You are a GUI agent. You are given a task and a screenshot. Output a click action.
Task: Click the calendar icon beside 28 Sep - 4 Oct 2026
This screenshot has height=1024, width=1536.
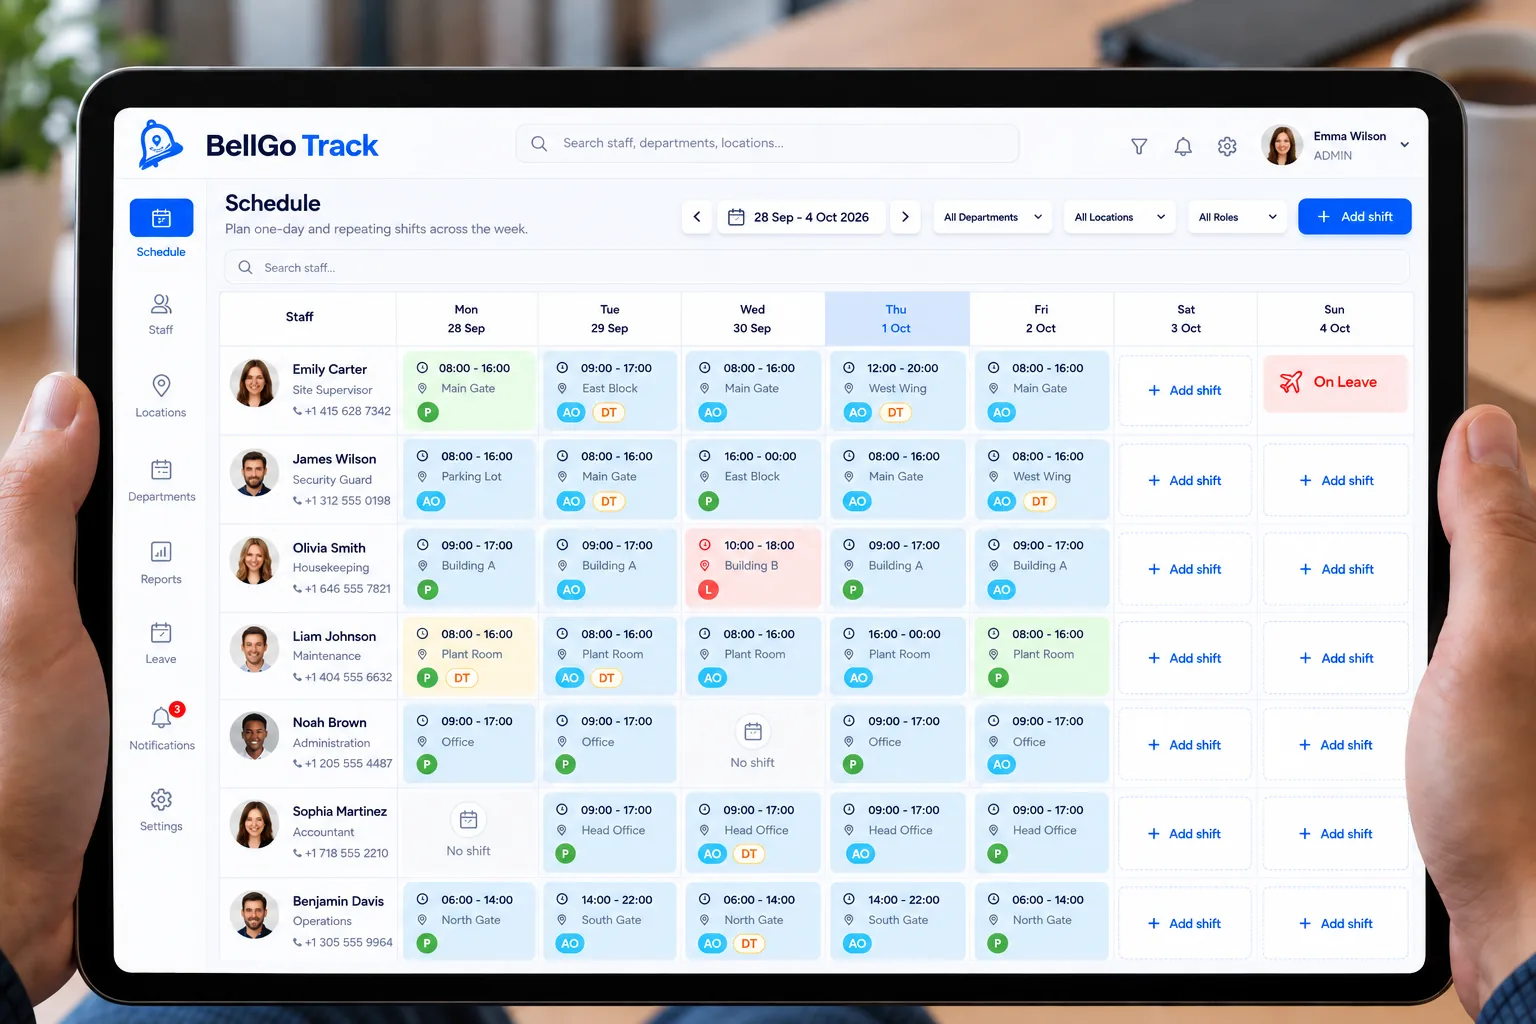tap(736, 217)
